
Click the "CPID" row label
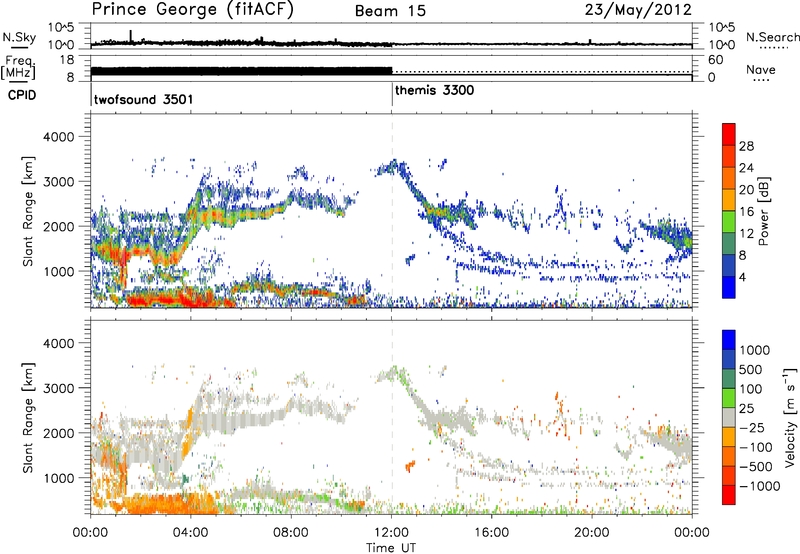[21, 95]
